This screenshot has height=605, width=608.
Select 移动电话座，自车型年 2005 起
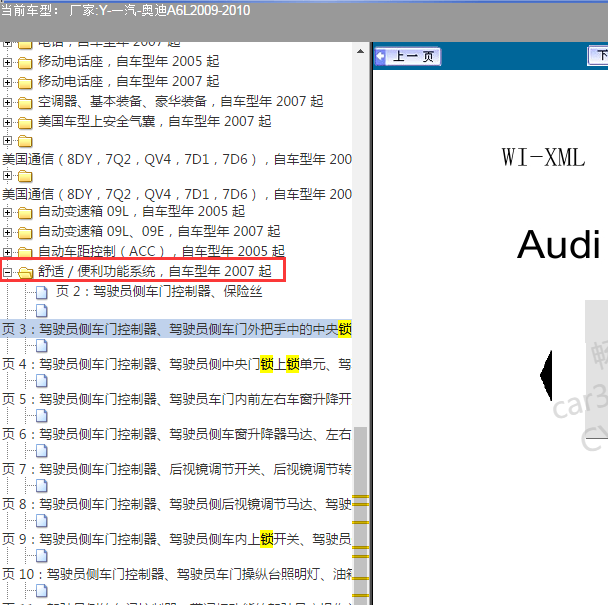click(128, 61)
